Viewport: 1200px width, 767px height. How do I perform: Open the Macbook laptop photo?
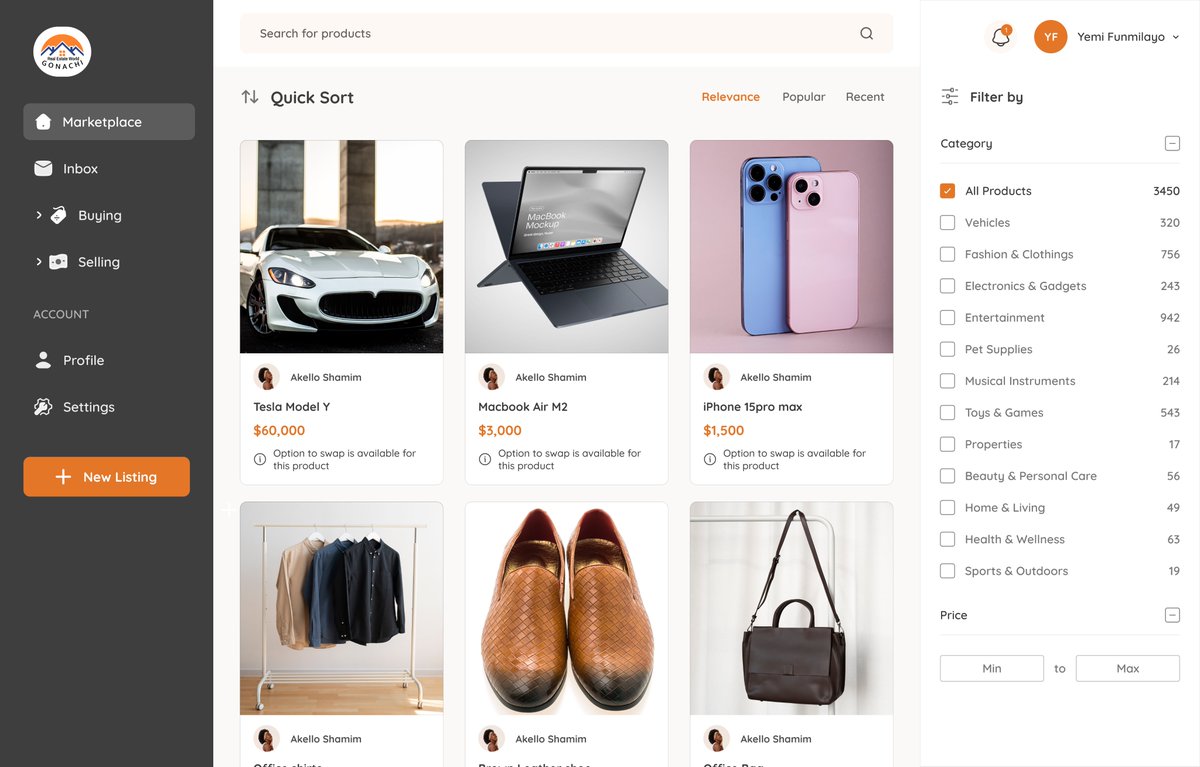point(567,247)
